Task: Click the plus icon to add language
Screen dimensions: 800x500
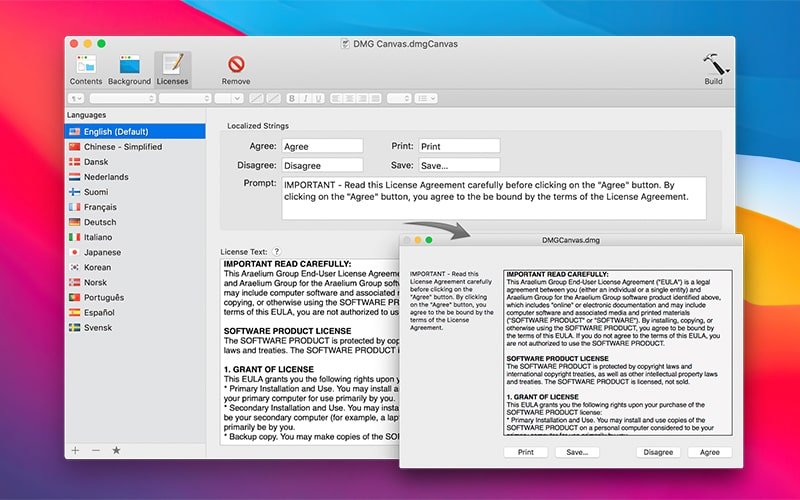Action: click(x=75, y=450)
